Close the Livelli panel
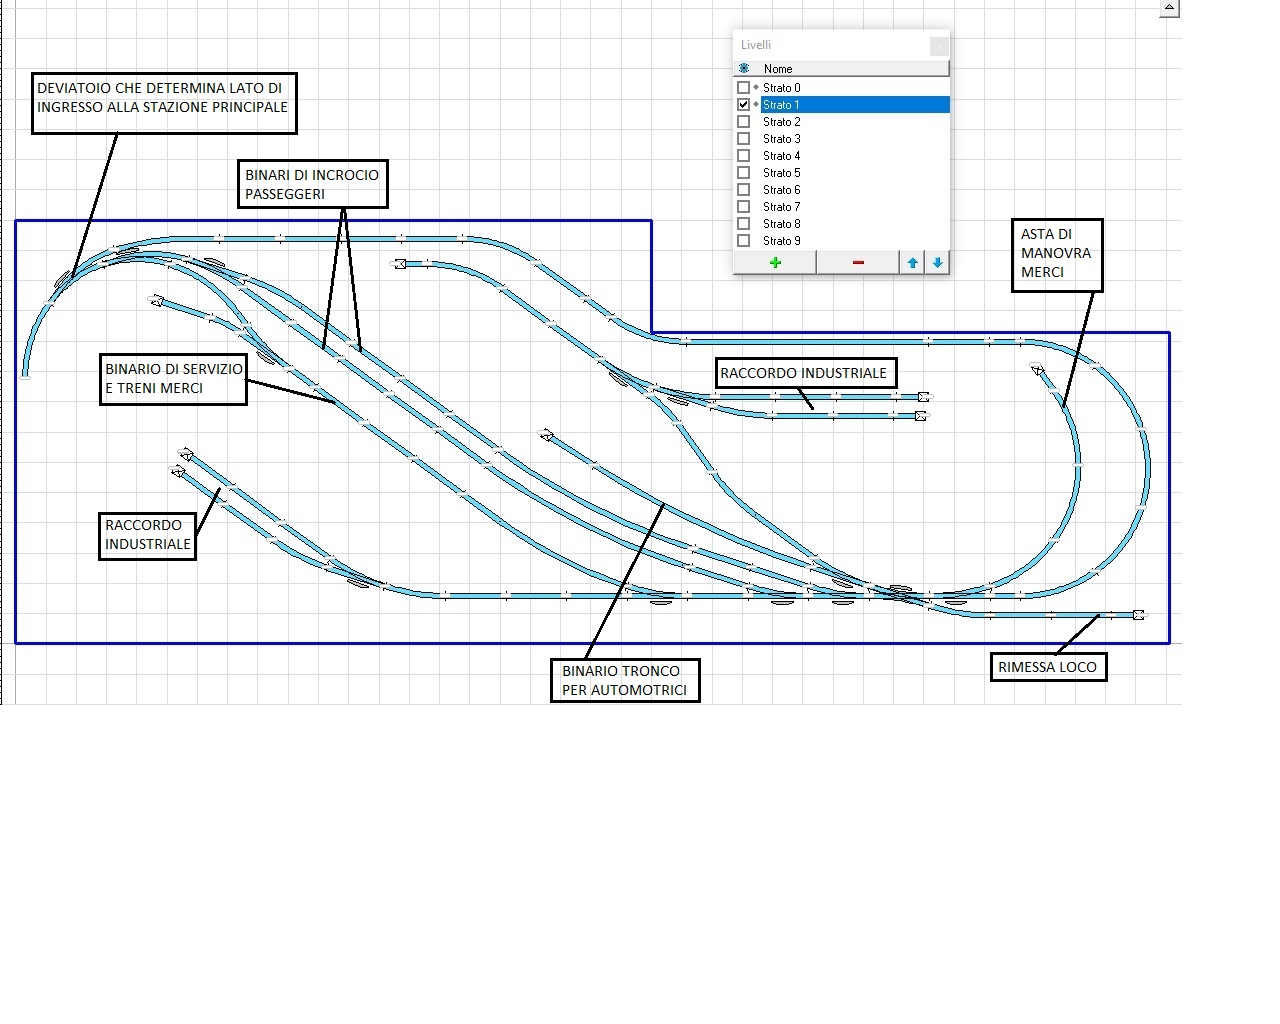 click(938, 46)
